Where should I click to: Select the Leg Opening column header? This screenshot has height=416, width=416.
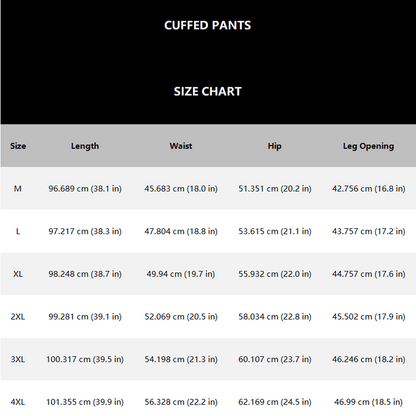coord(368,146)
